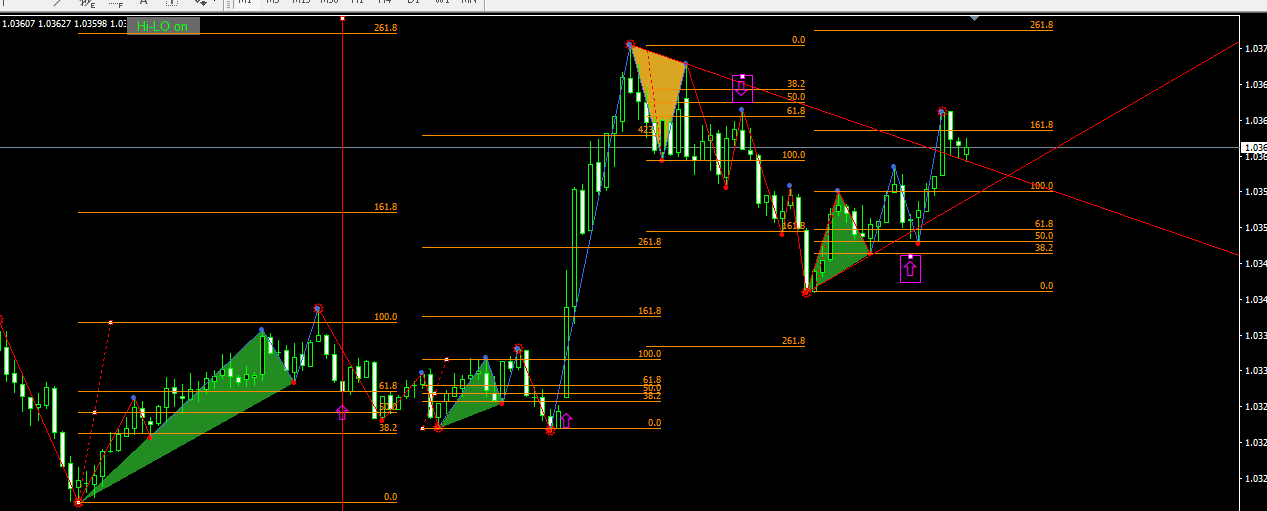1267x511 pixels.
Task: Click the rightmost Fibonacci "100.0" label
Action: click(x=1042, y=186)
